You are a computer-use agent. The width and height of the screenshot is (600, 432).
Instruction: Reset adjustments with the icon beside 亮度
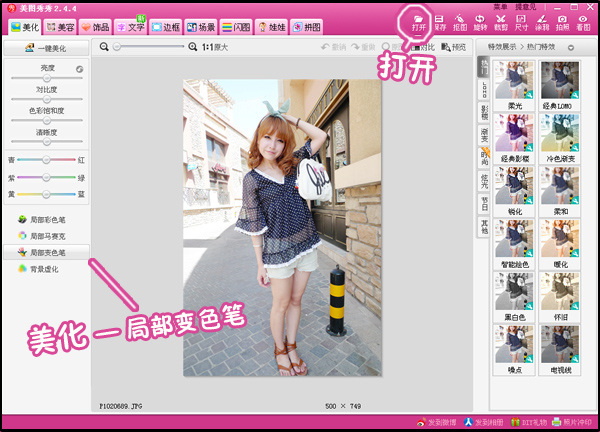pyautogui.click(x=79, y=68)
